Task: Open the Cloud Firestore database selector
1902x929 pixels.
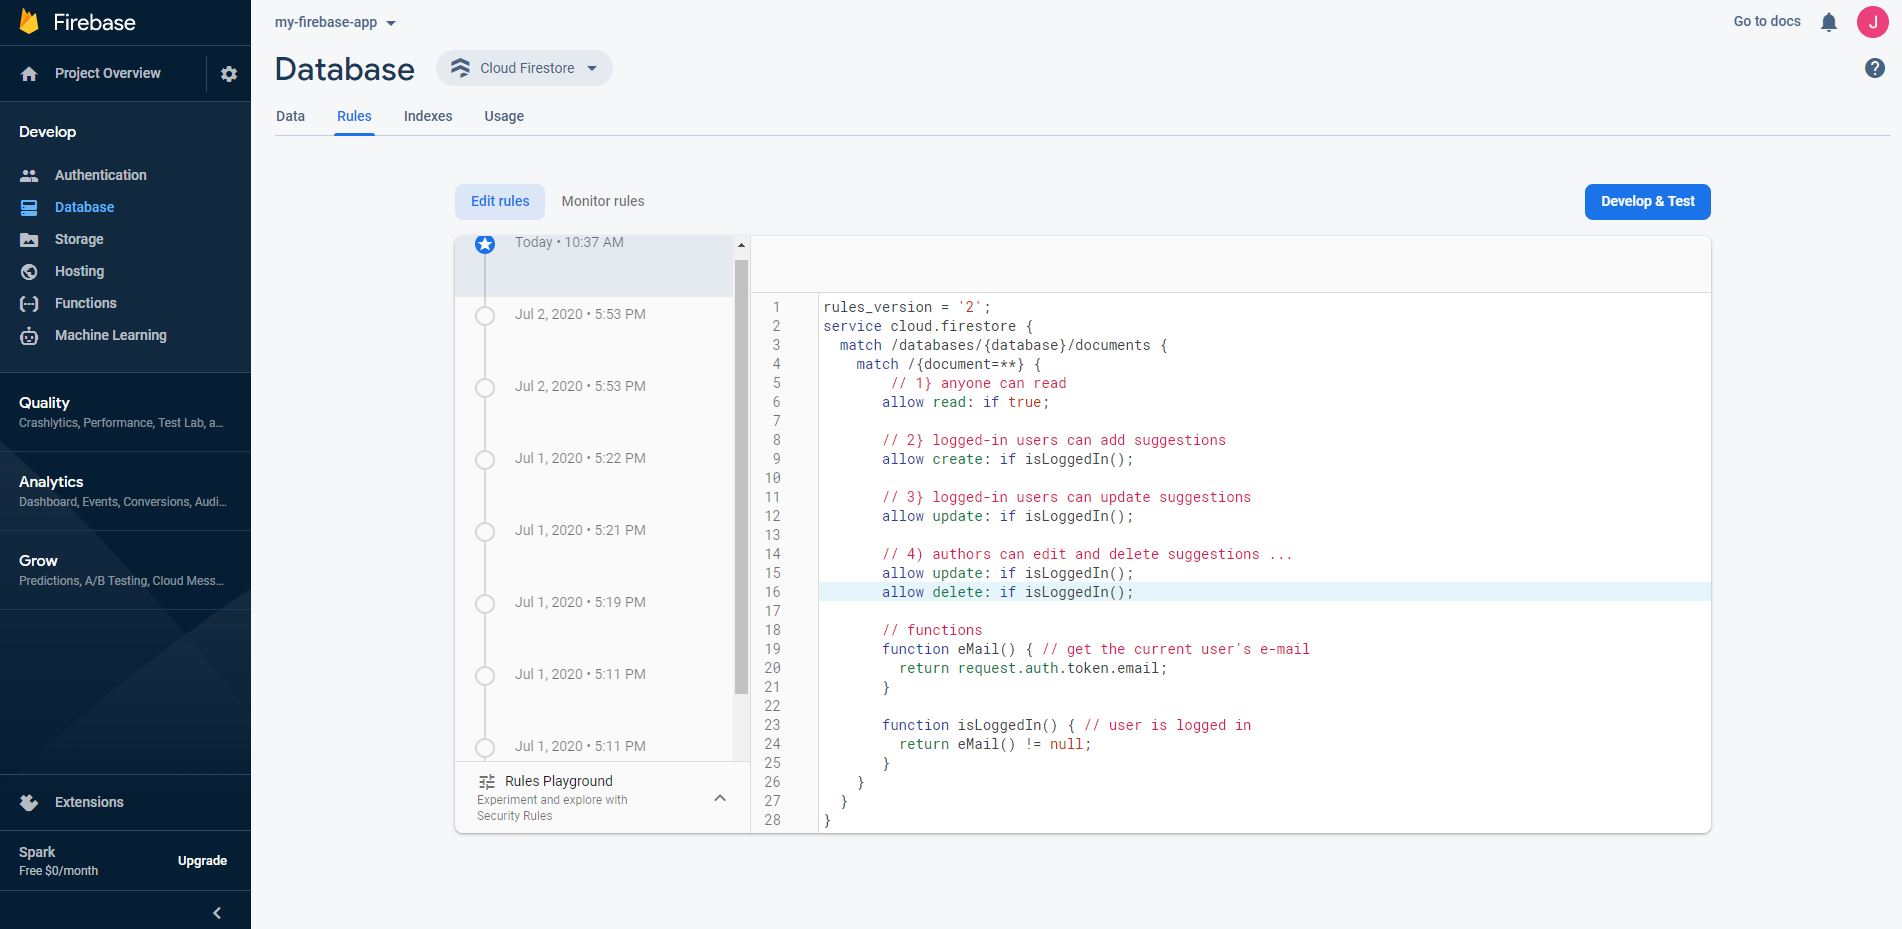Action: [525, 68]
